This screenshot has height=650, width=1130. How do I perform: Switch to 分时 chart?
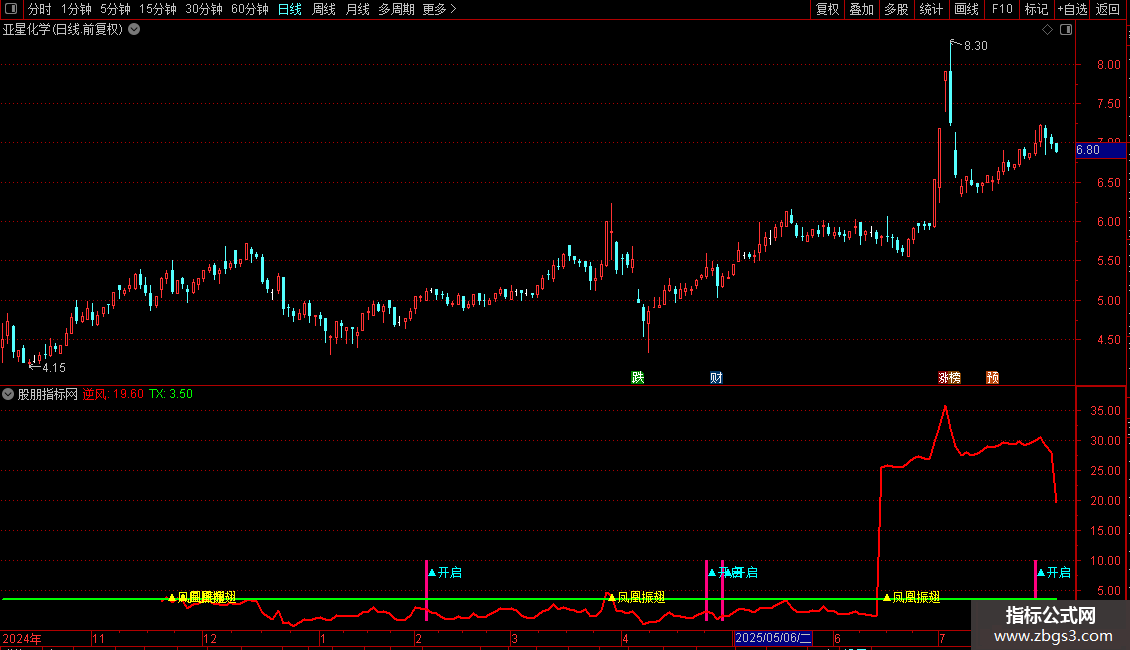pos(40,9)
